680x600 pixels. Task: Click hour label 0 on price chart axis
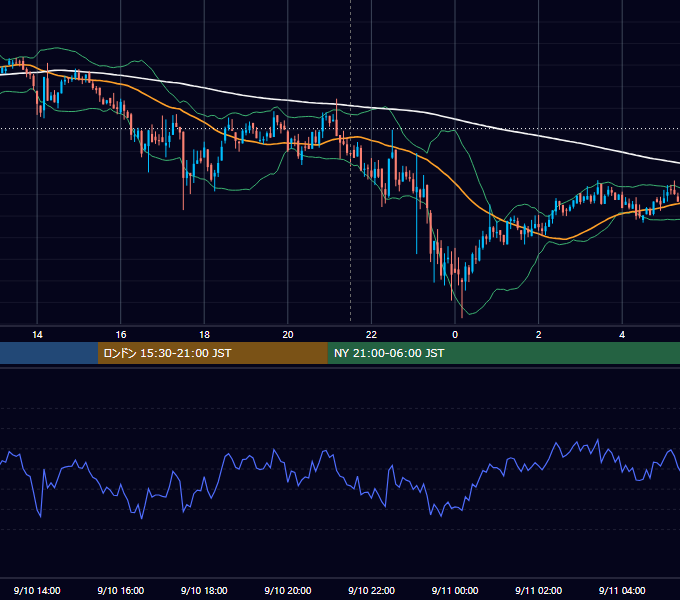click(x=455, y=335)
